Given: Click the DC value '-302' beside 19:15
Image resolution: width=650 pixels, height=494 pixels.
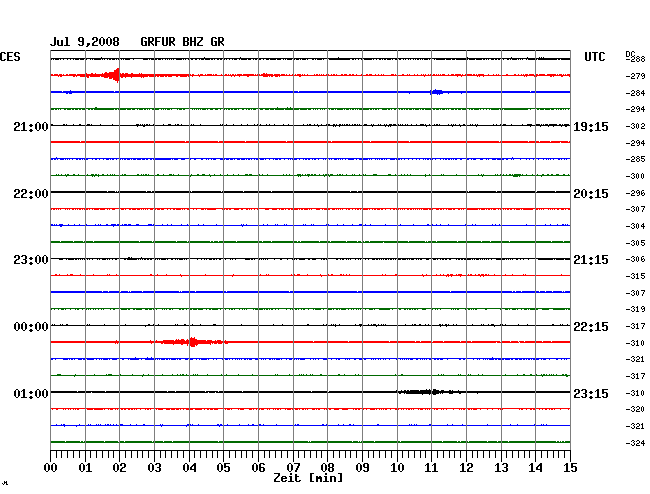Looking at the screenshot, I should pos(636,126).
